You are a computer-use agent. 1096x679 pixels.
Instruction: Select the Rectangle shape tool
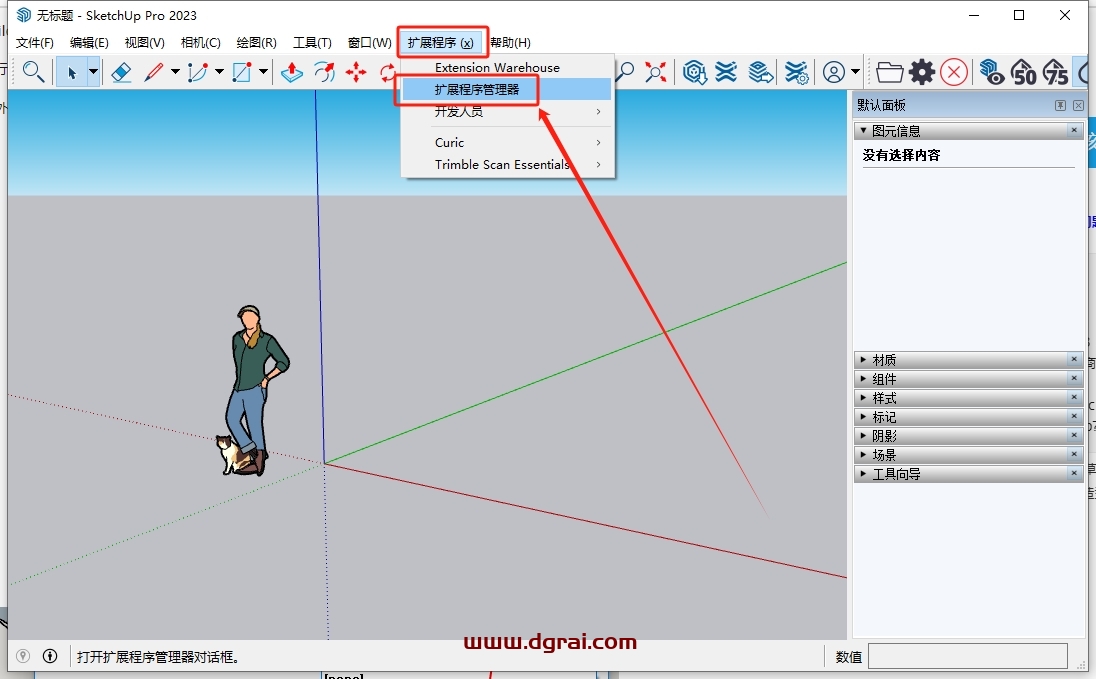point(241,72)
